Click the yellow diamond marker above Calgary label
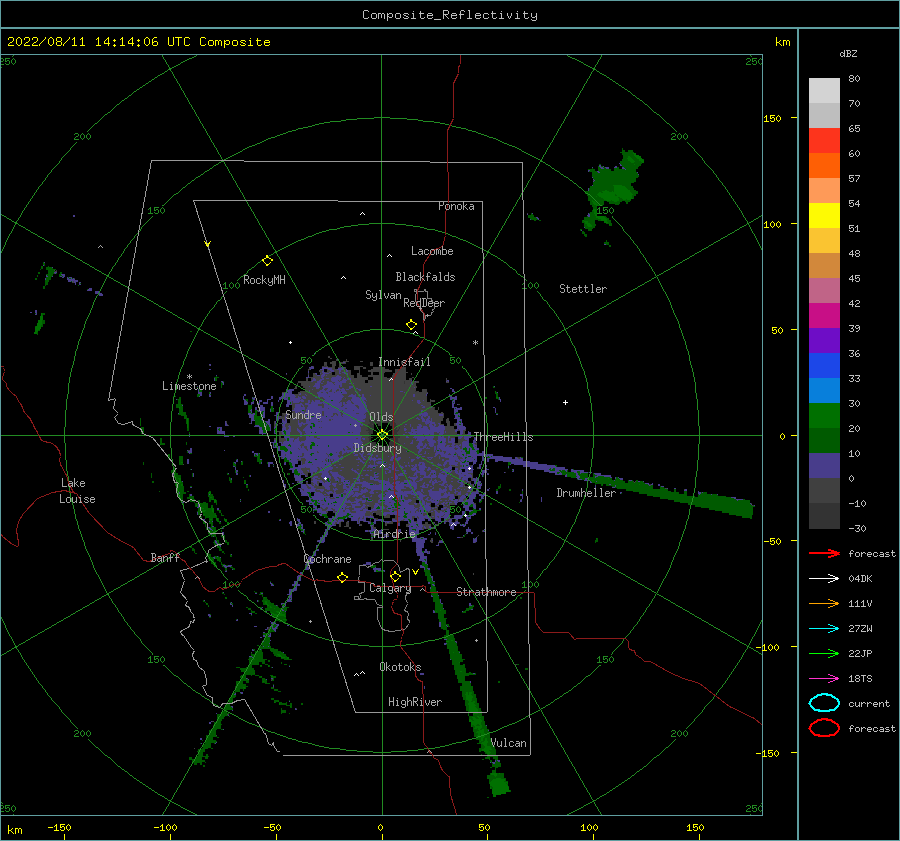This screenshot has width=900, height=841. 395,576
